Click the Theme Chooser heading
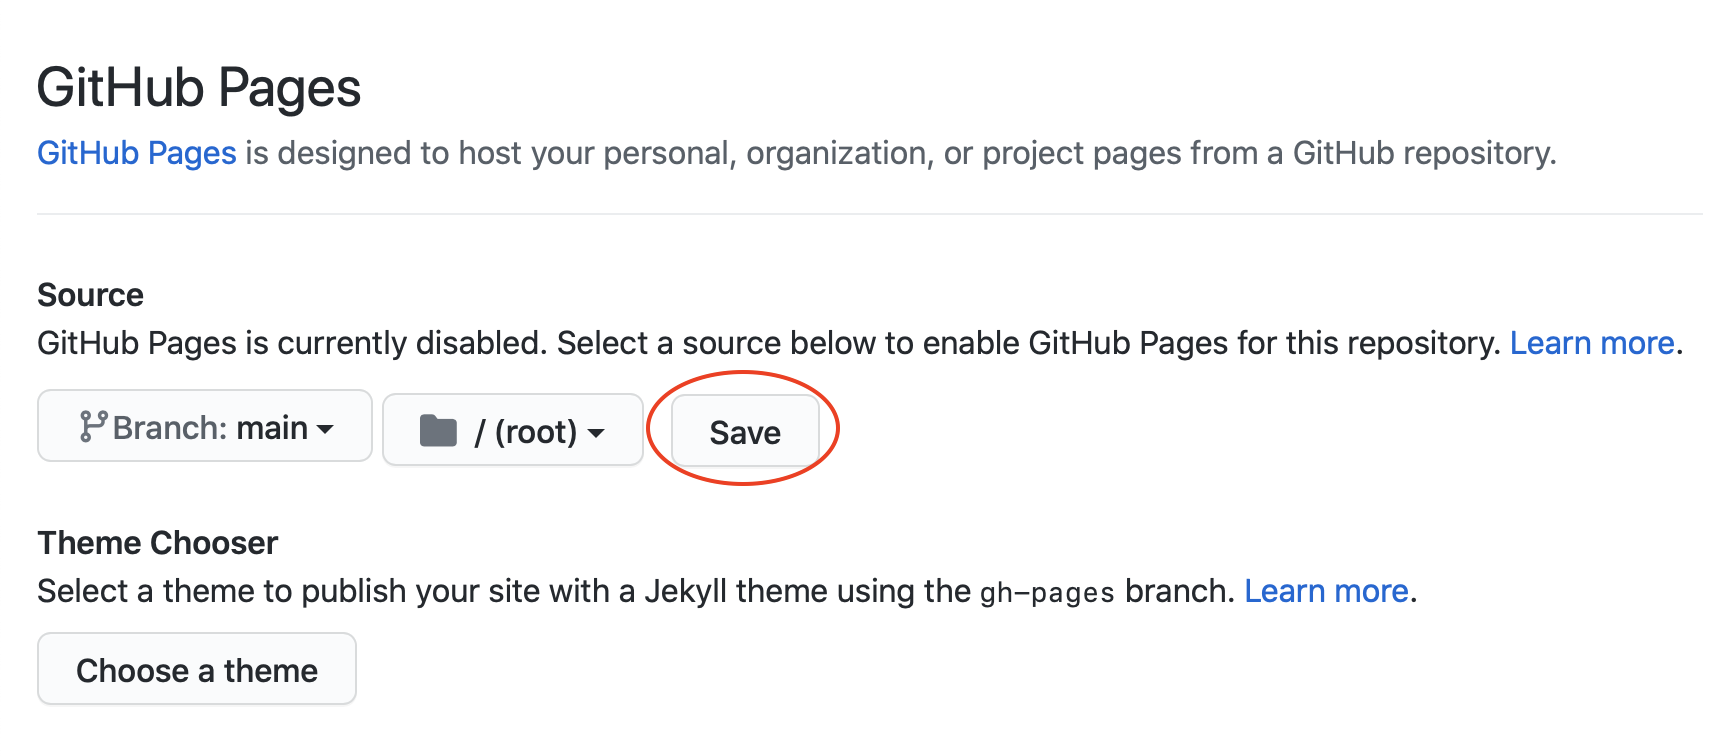The image size is (1734, 756). pos(158,543)
